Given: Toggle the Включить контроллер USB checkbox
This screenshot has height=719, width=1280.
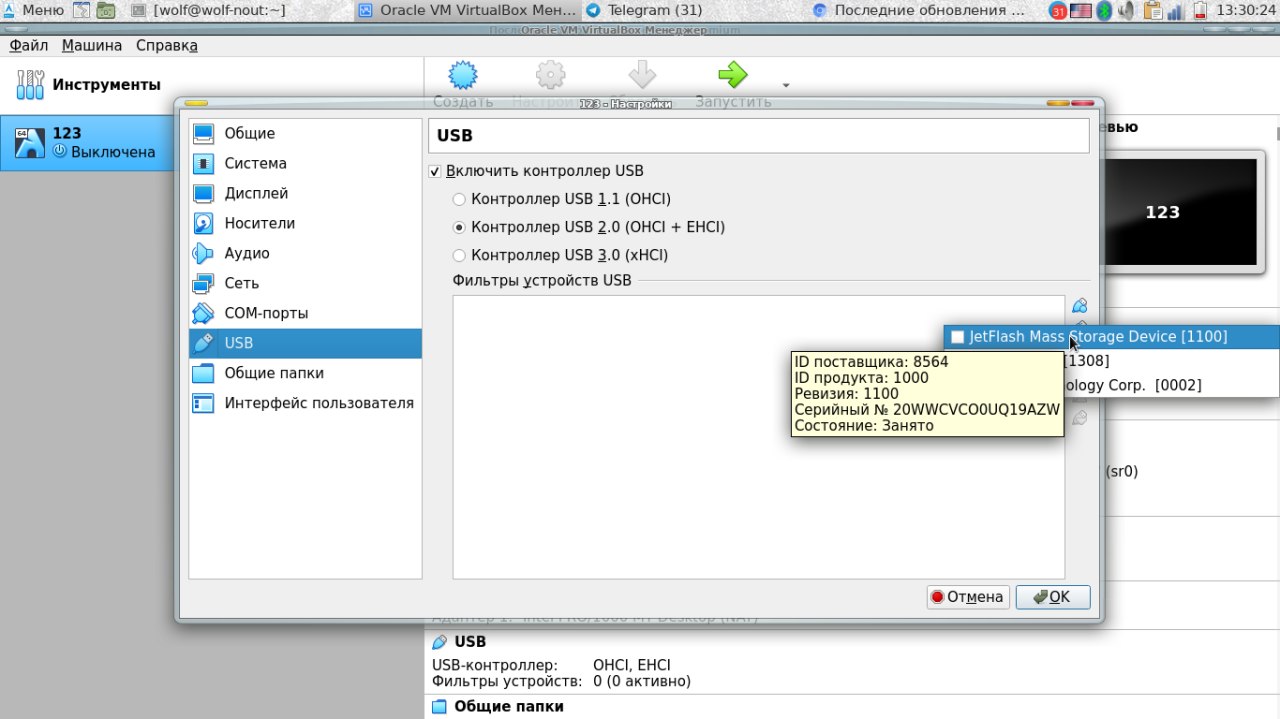Looking at the screenshot, I should point(434,171).
